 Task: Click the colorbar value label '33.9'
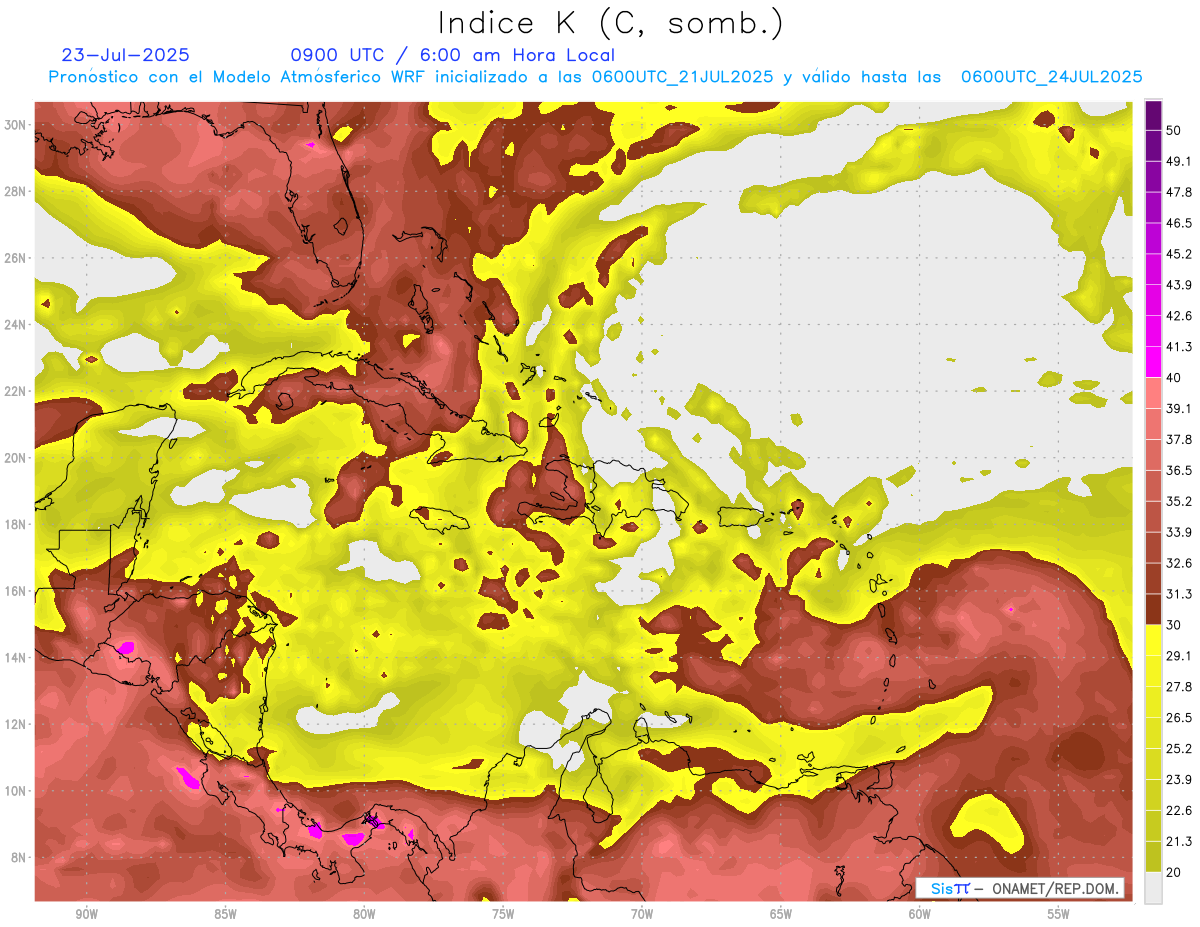(x=1179, y=532)
